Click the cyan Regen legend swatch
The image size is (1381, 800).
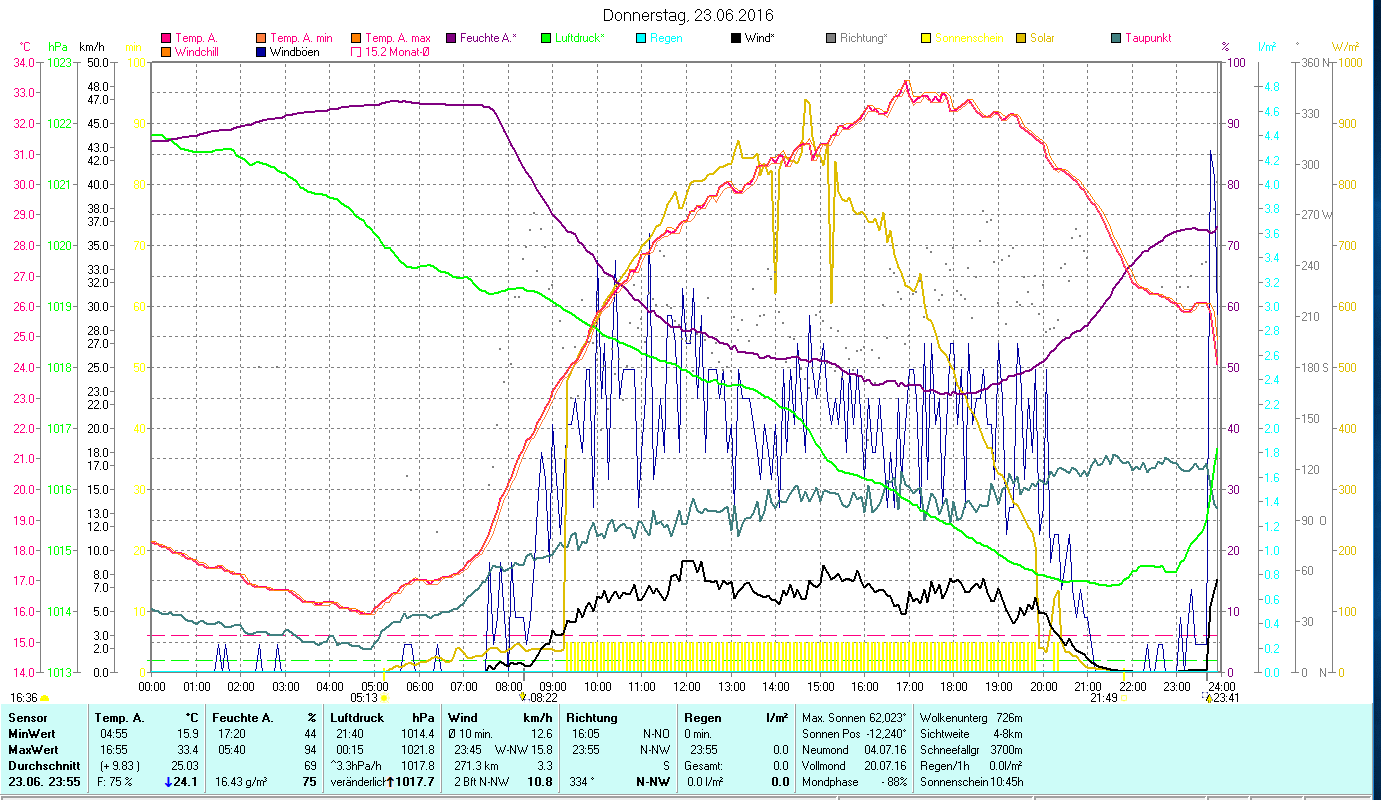tap(641, 38)
